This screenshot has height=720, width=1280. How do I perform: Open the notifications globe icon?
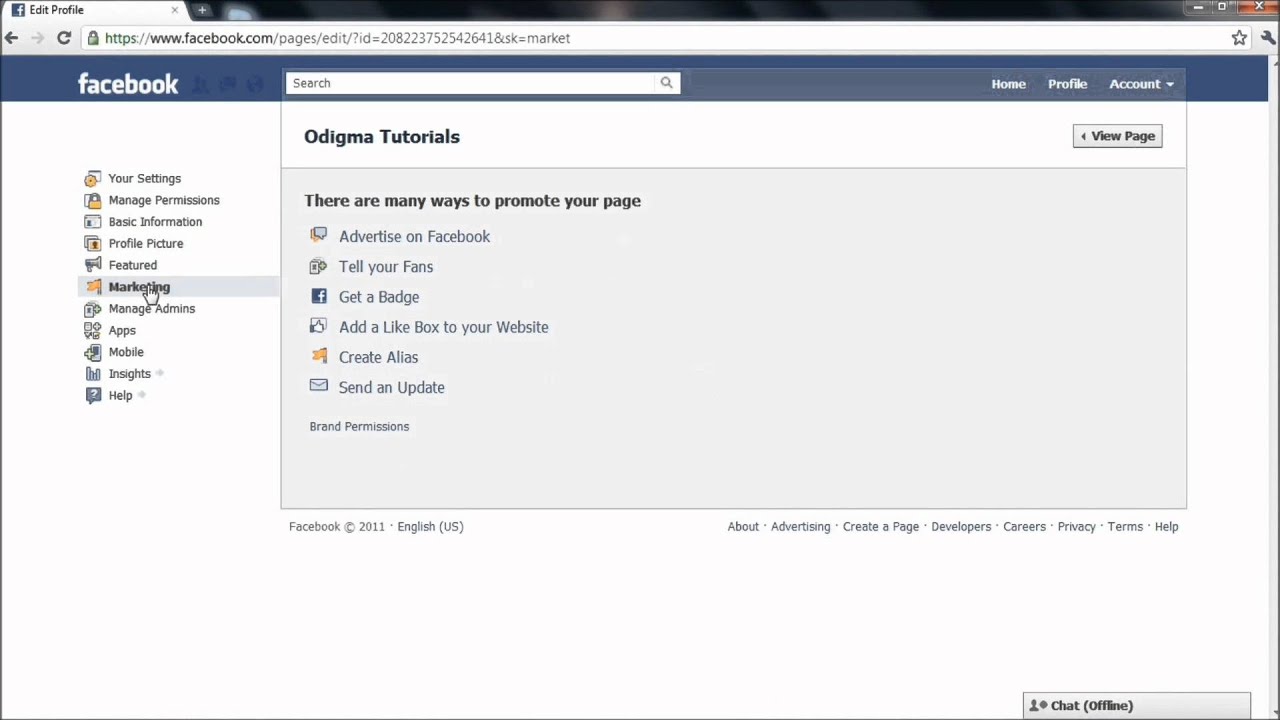pyautogui.click(x=255, y=85)
